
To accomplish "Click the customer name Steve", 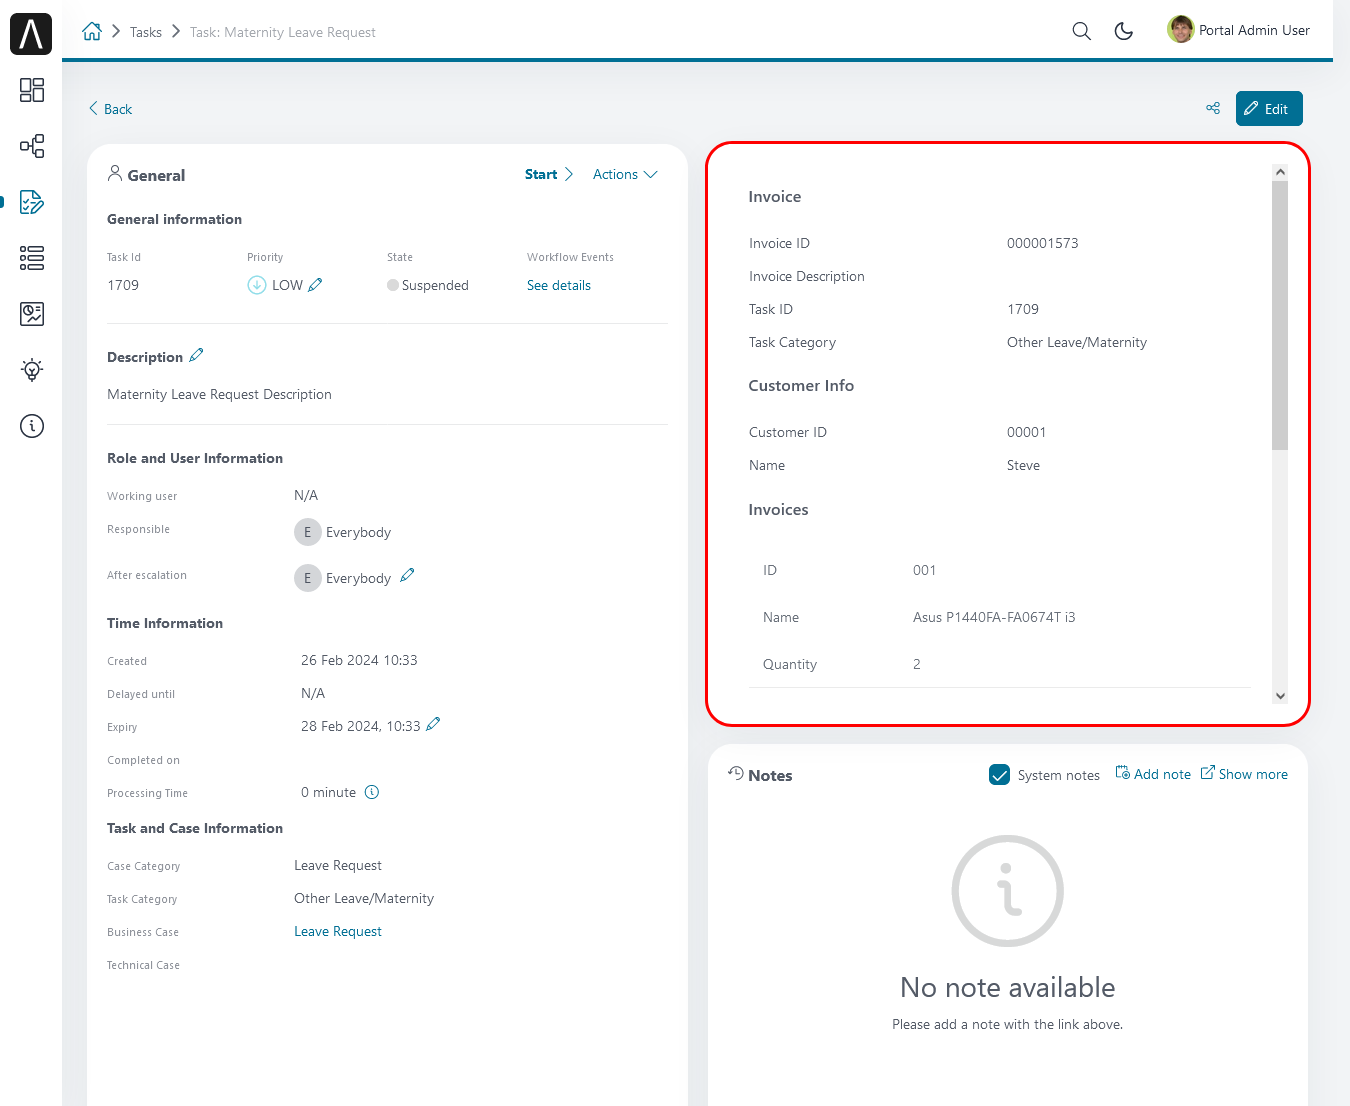I will coord(1023,465).
